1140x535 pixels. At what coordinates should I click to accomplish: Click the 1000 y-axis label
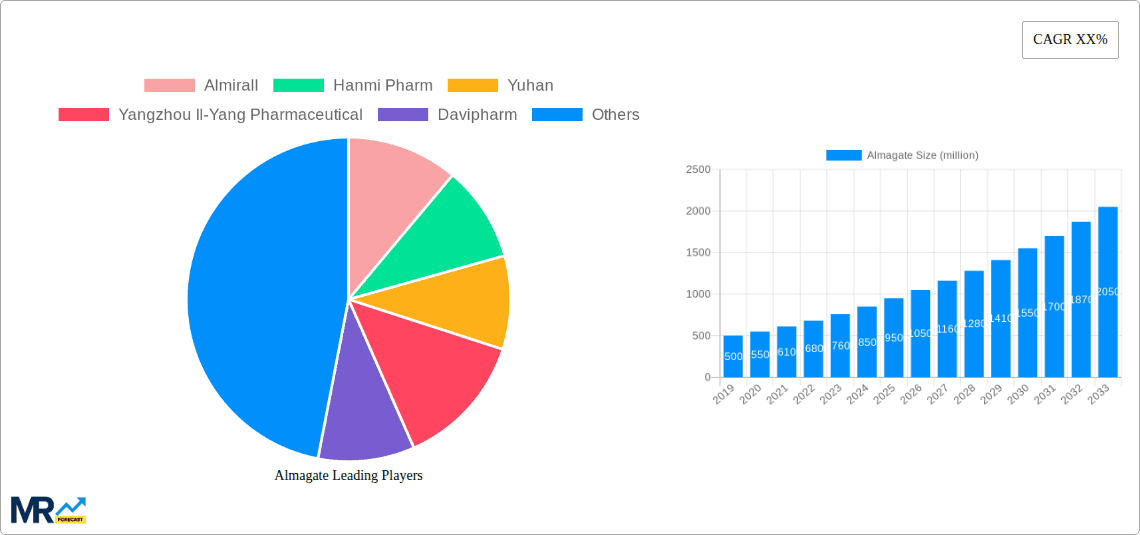pyautogui.click(x=698, y=294)
